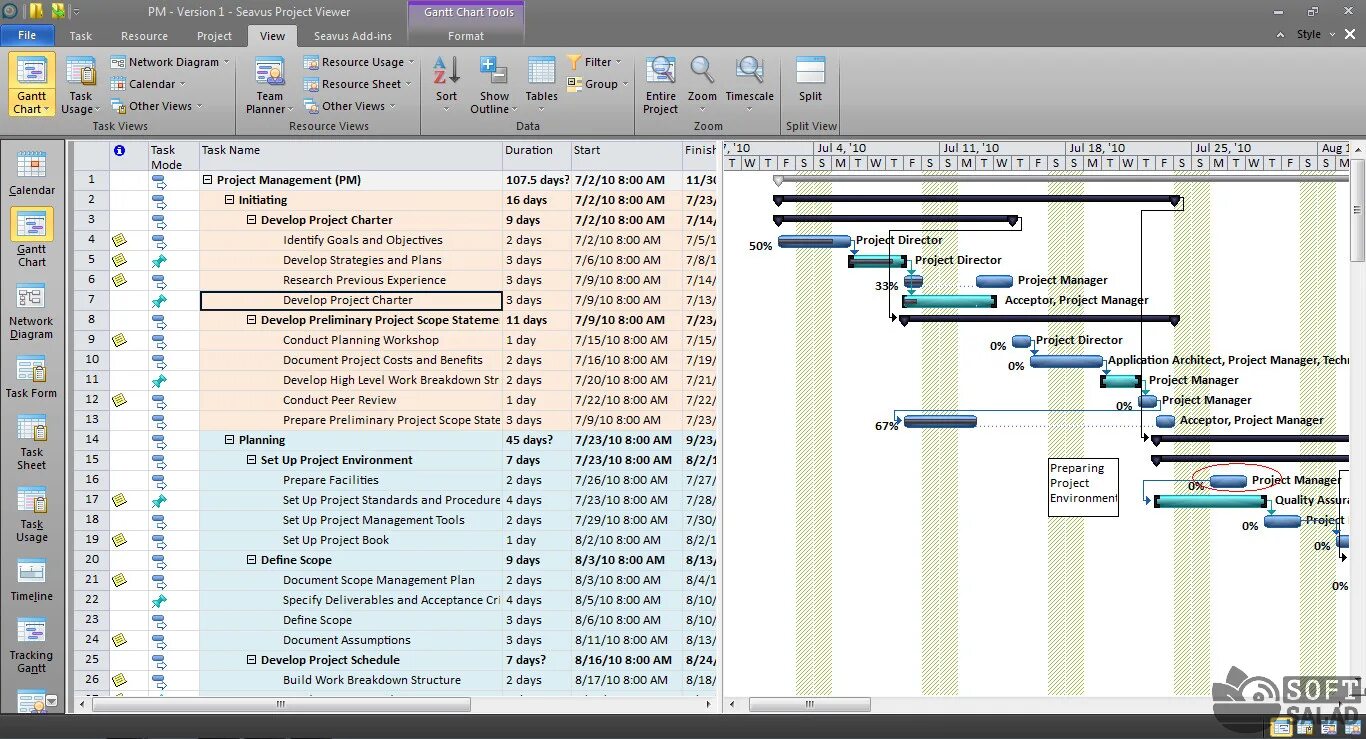
Task: Switch to the Task ribbon tab
Action: [81, 36]
